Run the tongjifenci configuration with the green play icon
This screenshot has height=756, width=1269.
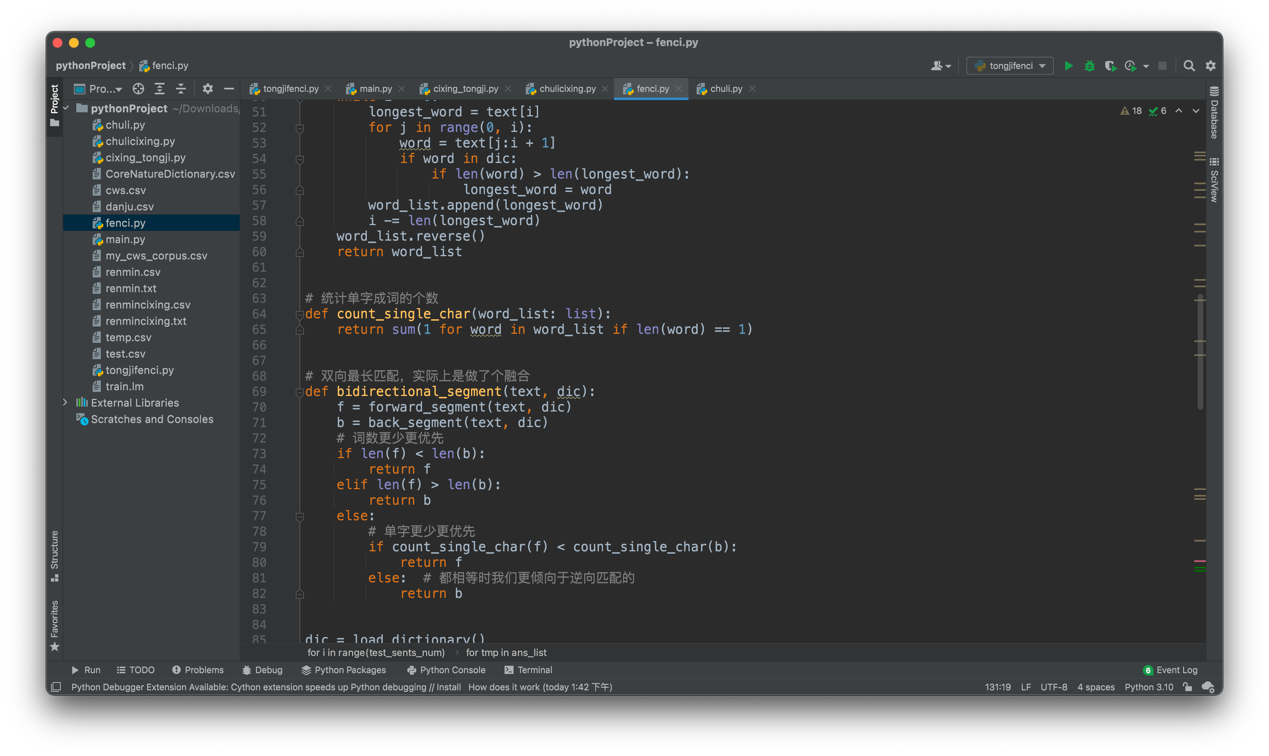(x=1068, y=66)
